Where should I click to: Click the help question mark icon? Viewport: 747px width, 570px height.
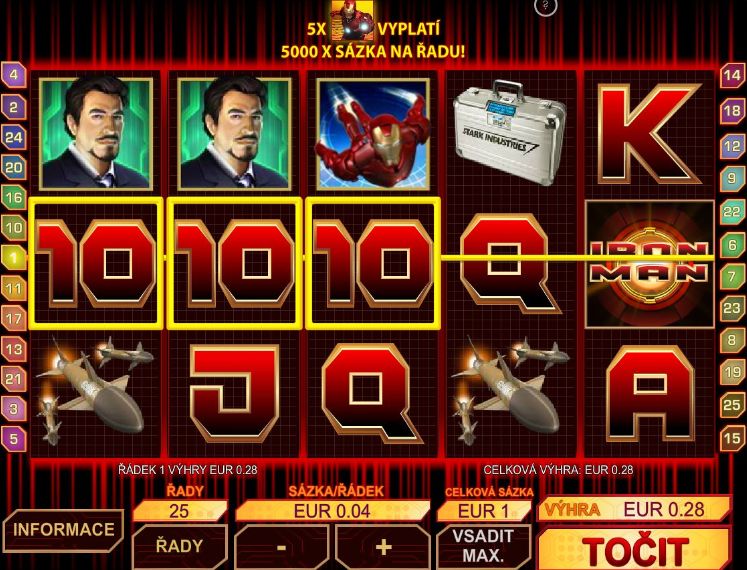pyautogui.click(x=545, y=6)
